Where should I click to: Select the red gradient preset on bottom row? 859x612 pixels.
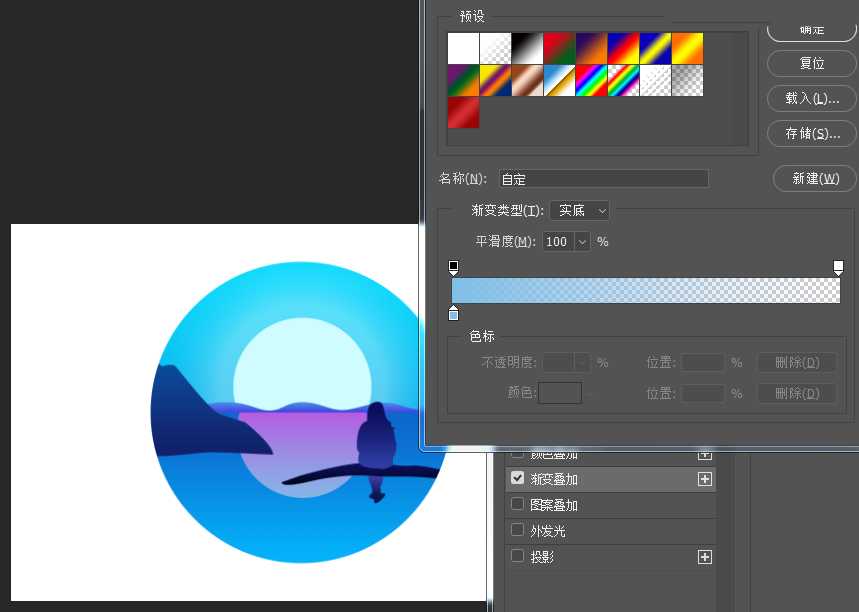coord(463,113)
